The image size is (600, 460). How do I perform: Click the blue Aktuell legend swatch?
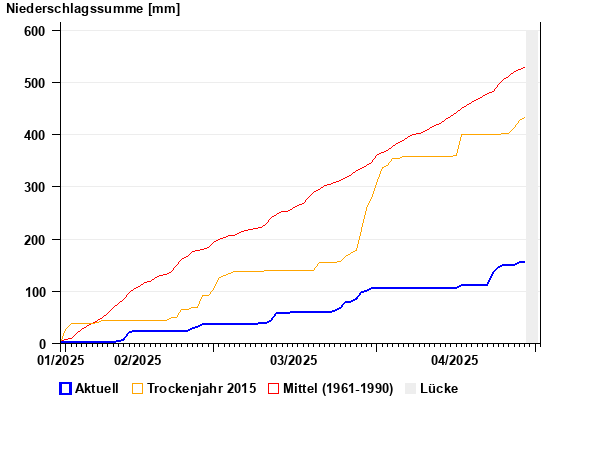[65, 388]
